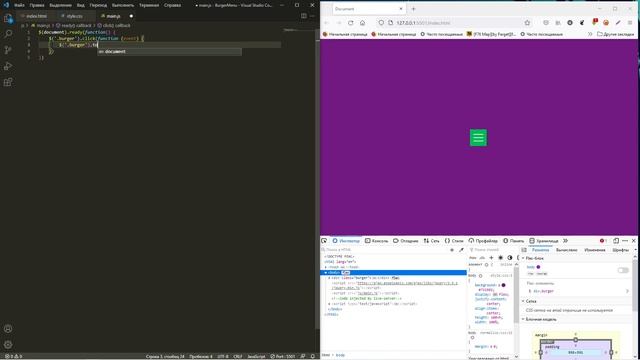Expand the div.burger flex item arrow
Image resolution: width=640 pixels, height=360 pixels.
[627, 291]
